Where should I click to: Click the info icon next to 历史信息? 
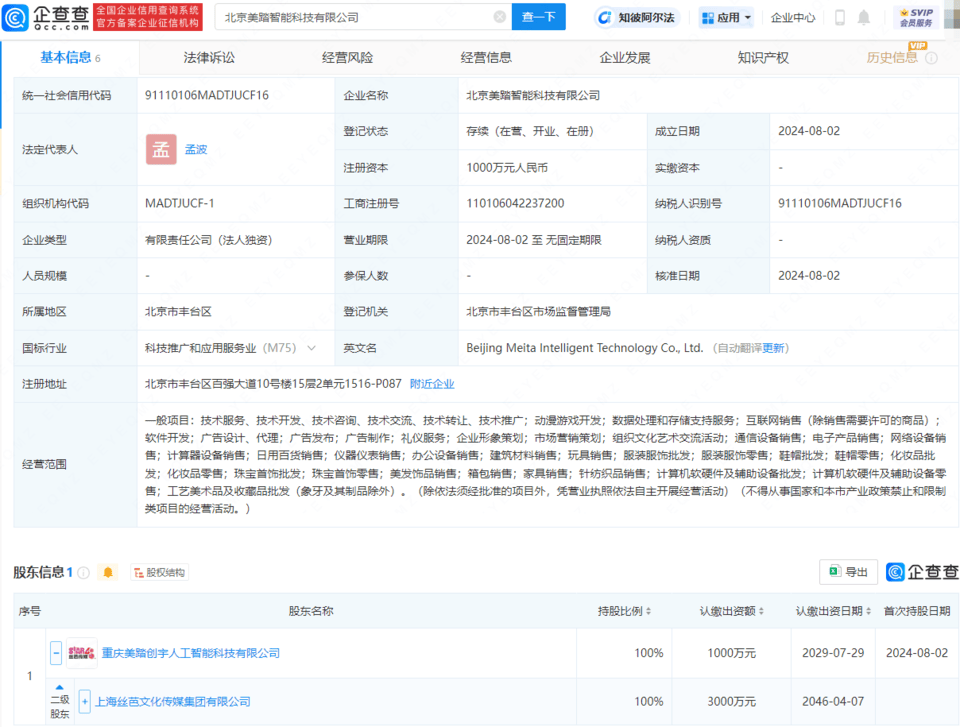[931, 58]
